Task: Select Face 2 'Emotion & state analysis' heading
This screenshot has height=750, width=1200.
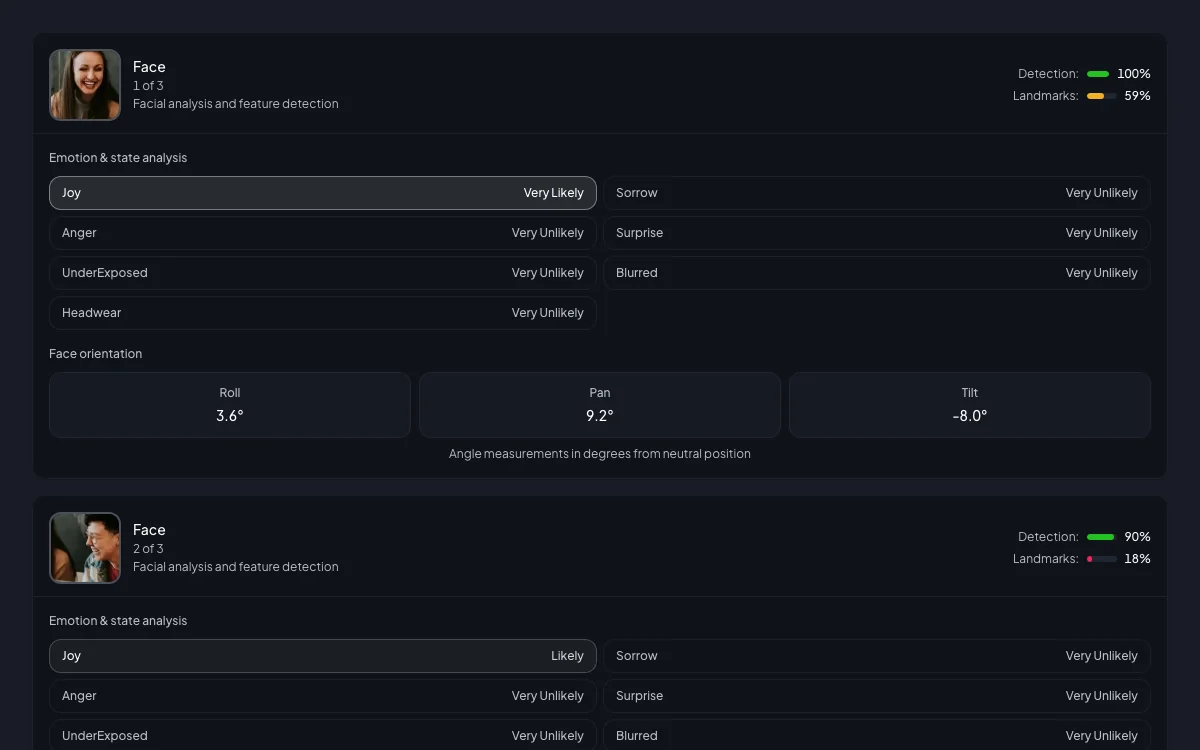Action: [118, 621]
